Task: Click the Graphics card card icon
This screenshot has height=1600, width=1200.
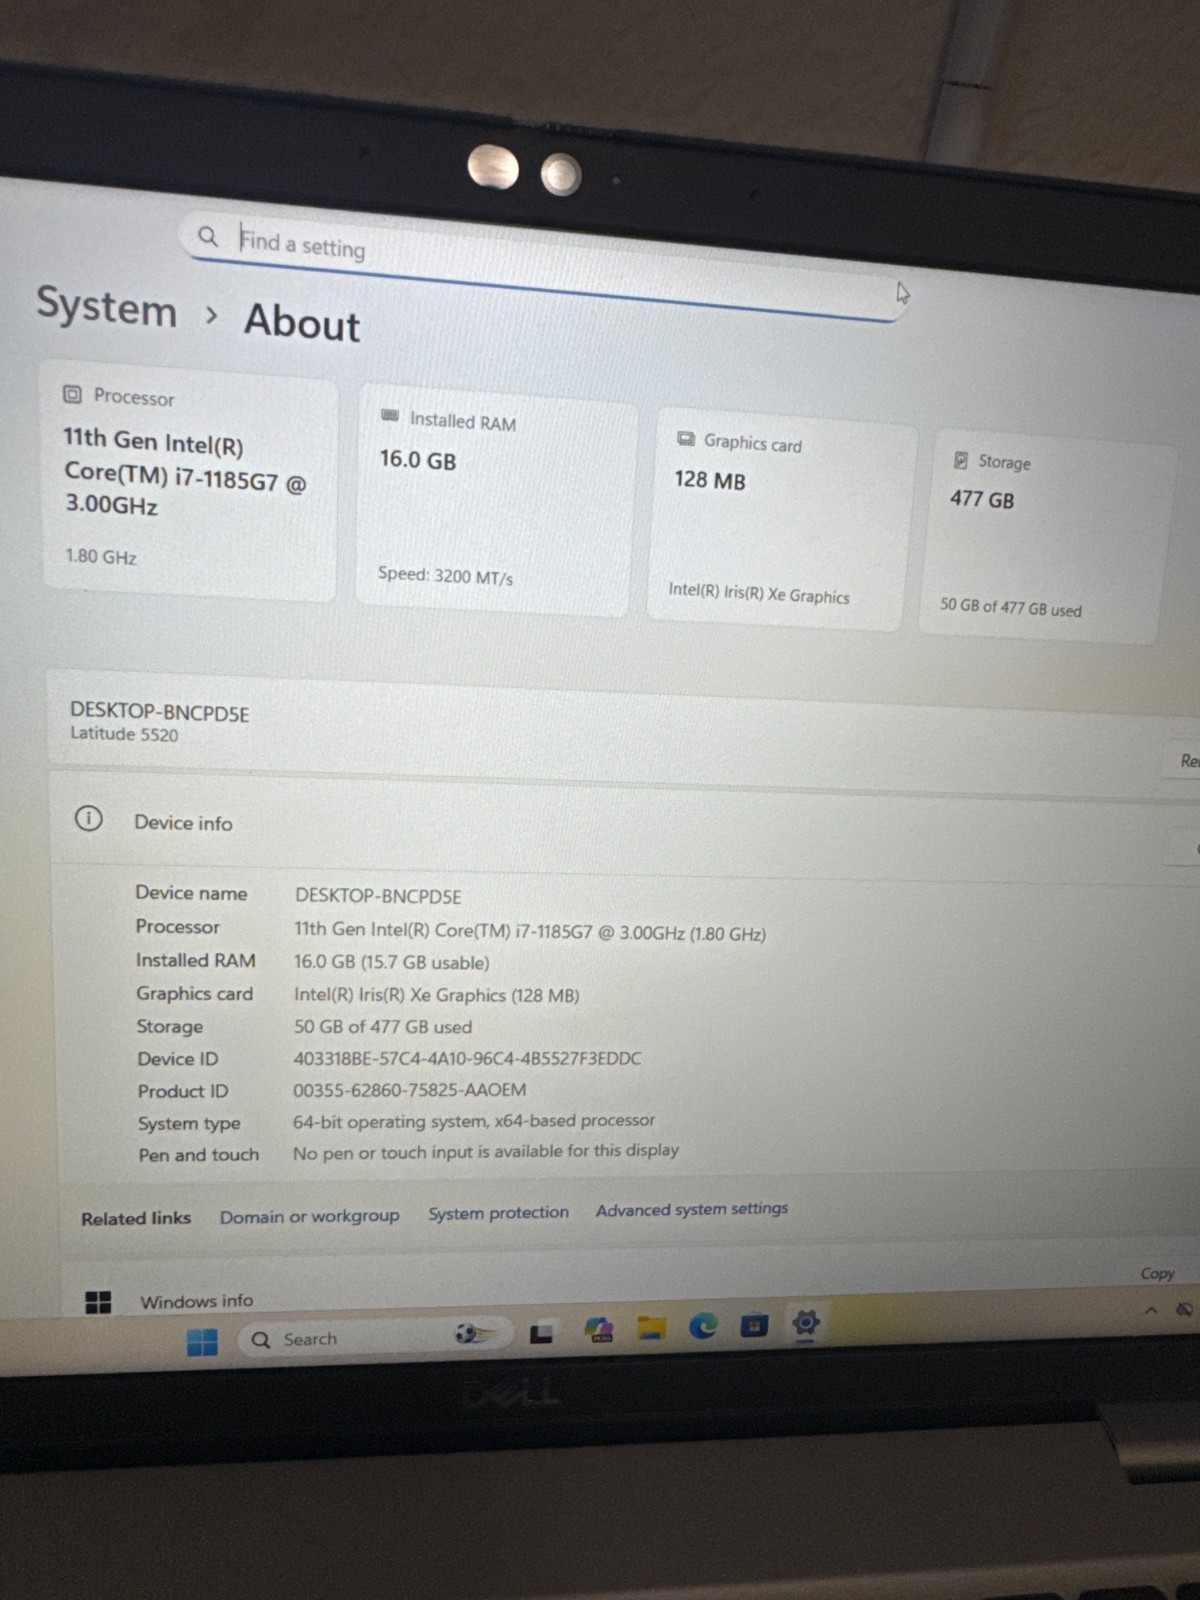Action: tap(686, 438)
